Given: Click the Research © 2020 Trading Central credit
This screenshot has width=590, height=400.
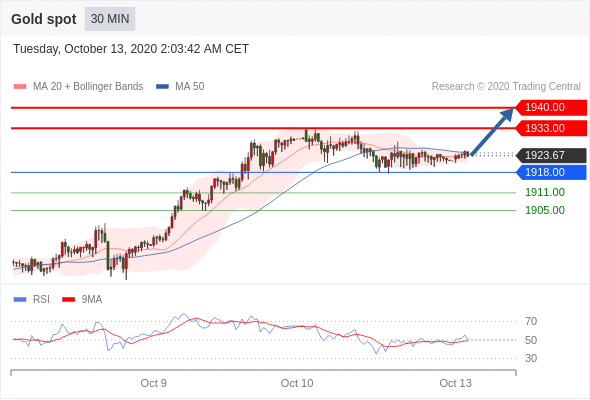Looking at the screenshot, I should click(x=506, y=87).
